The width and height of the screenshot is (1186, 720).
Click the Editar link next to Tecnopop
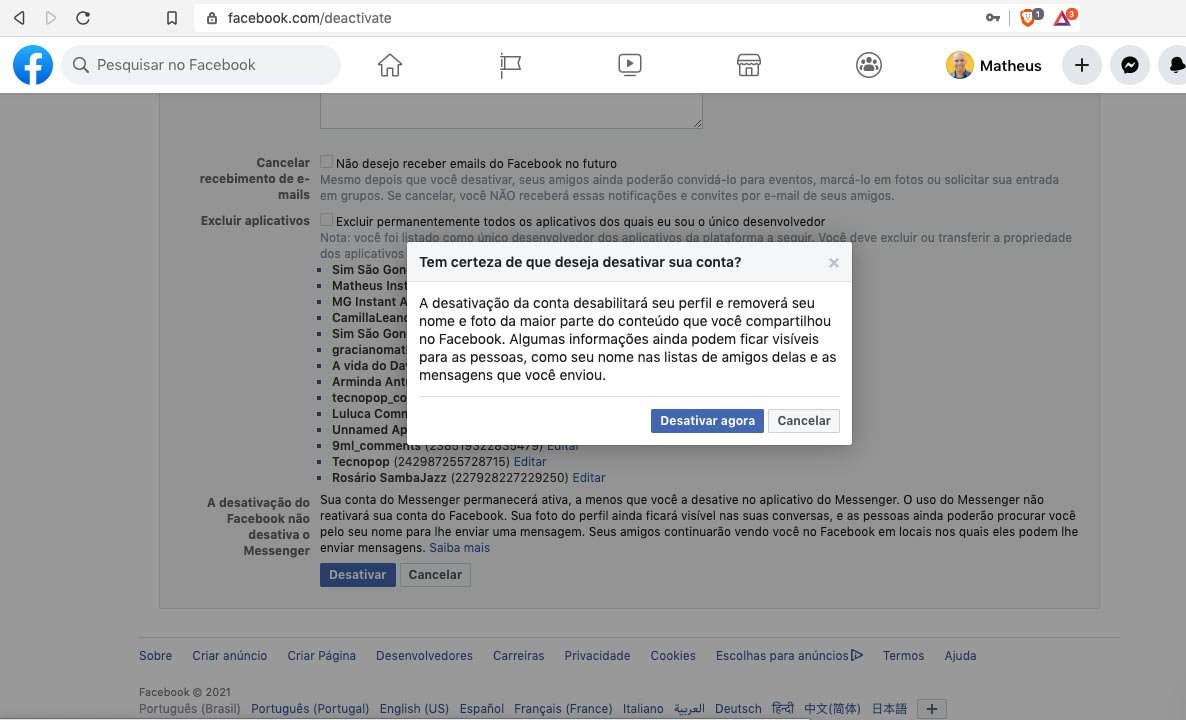tap(529, 461)
